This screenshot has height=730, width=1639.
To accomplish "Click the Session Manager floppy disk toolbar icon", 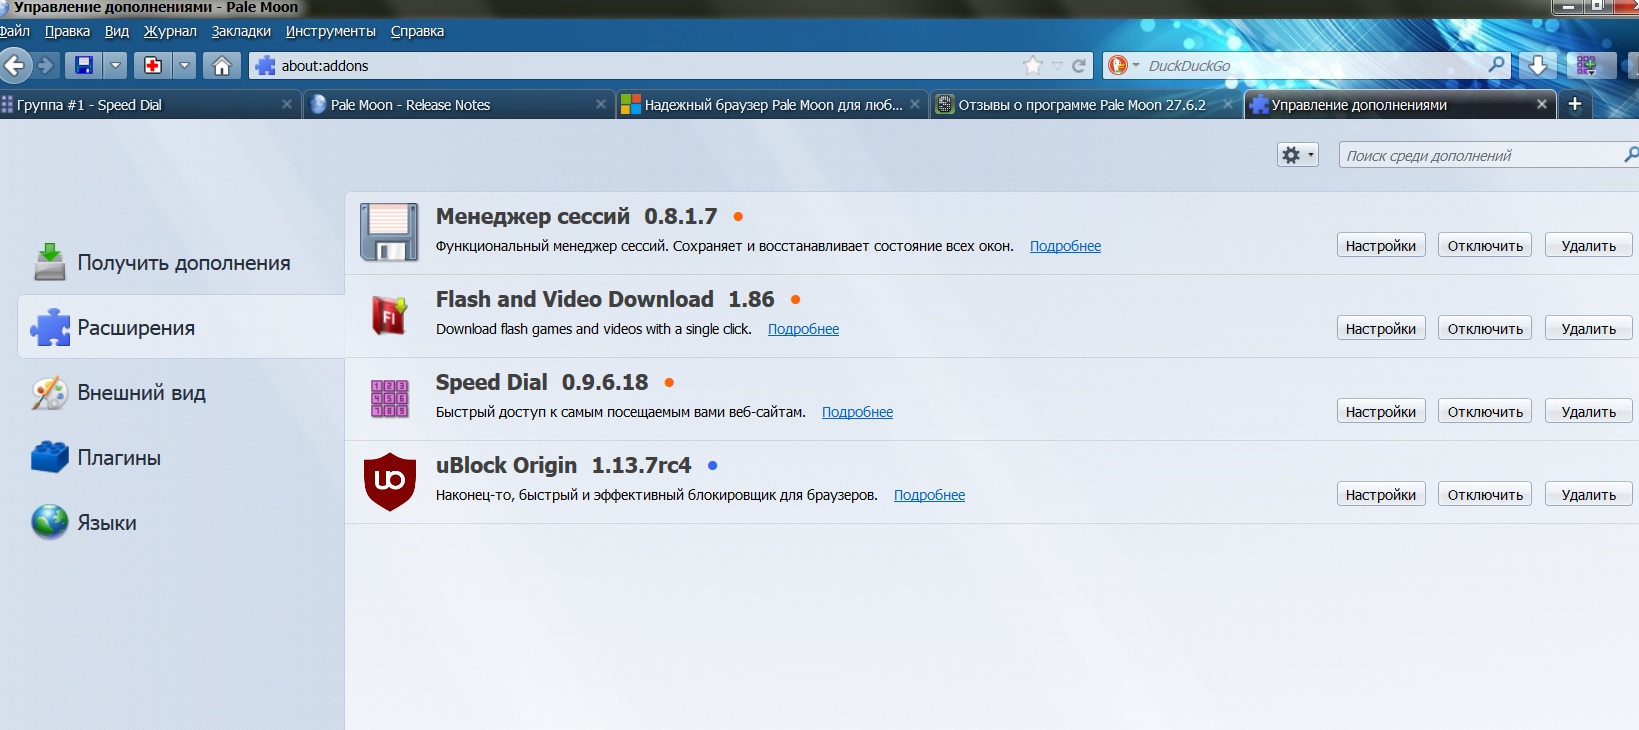I will click(x=84, y=66).
